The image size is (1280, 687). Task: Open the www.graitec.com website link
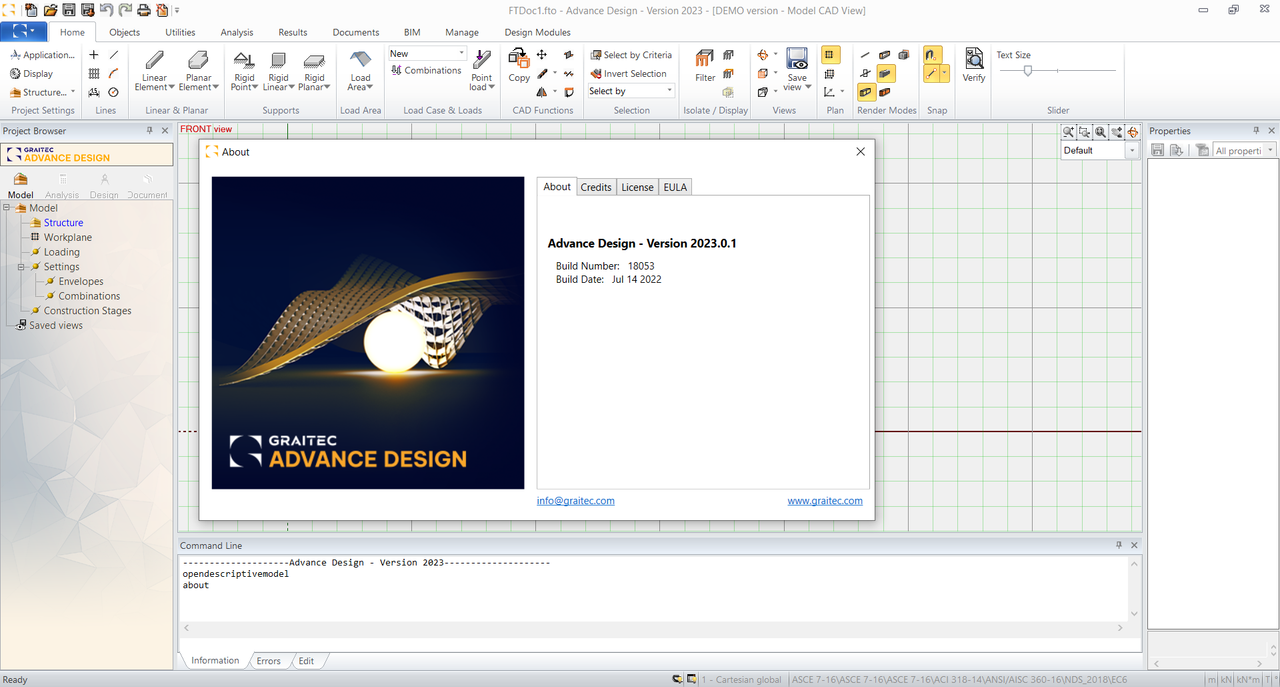point(825,501)
